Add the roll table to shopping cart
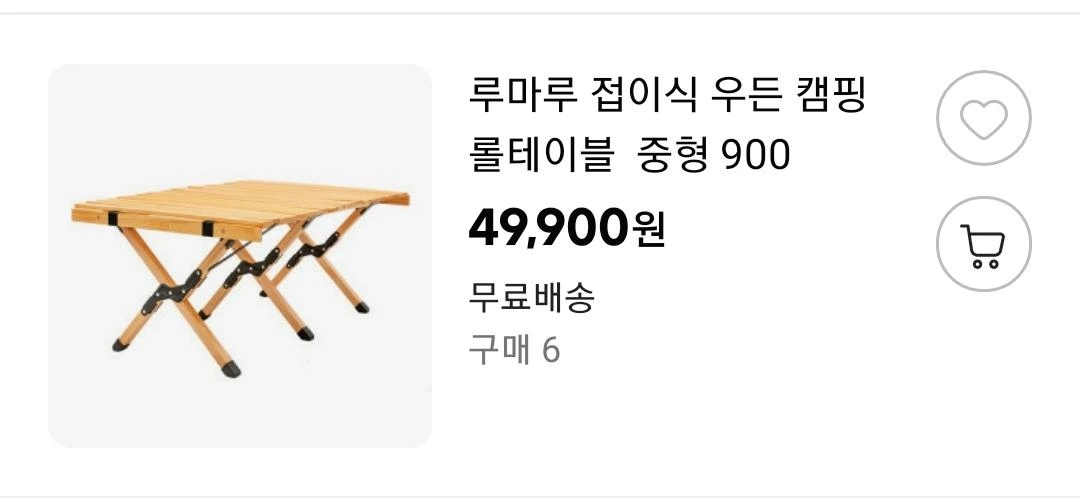 click(x=984, y=244)
